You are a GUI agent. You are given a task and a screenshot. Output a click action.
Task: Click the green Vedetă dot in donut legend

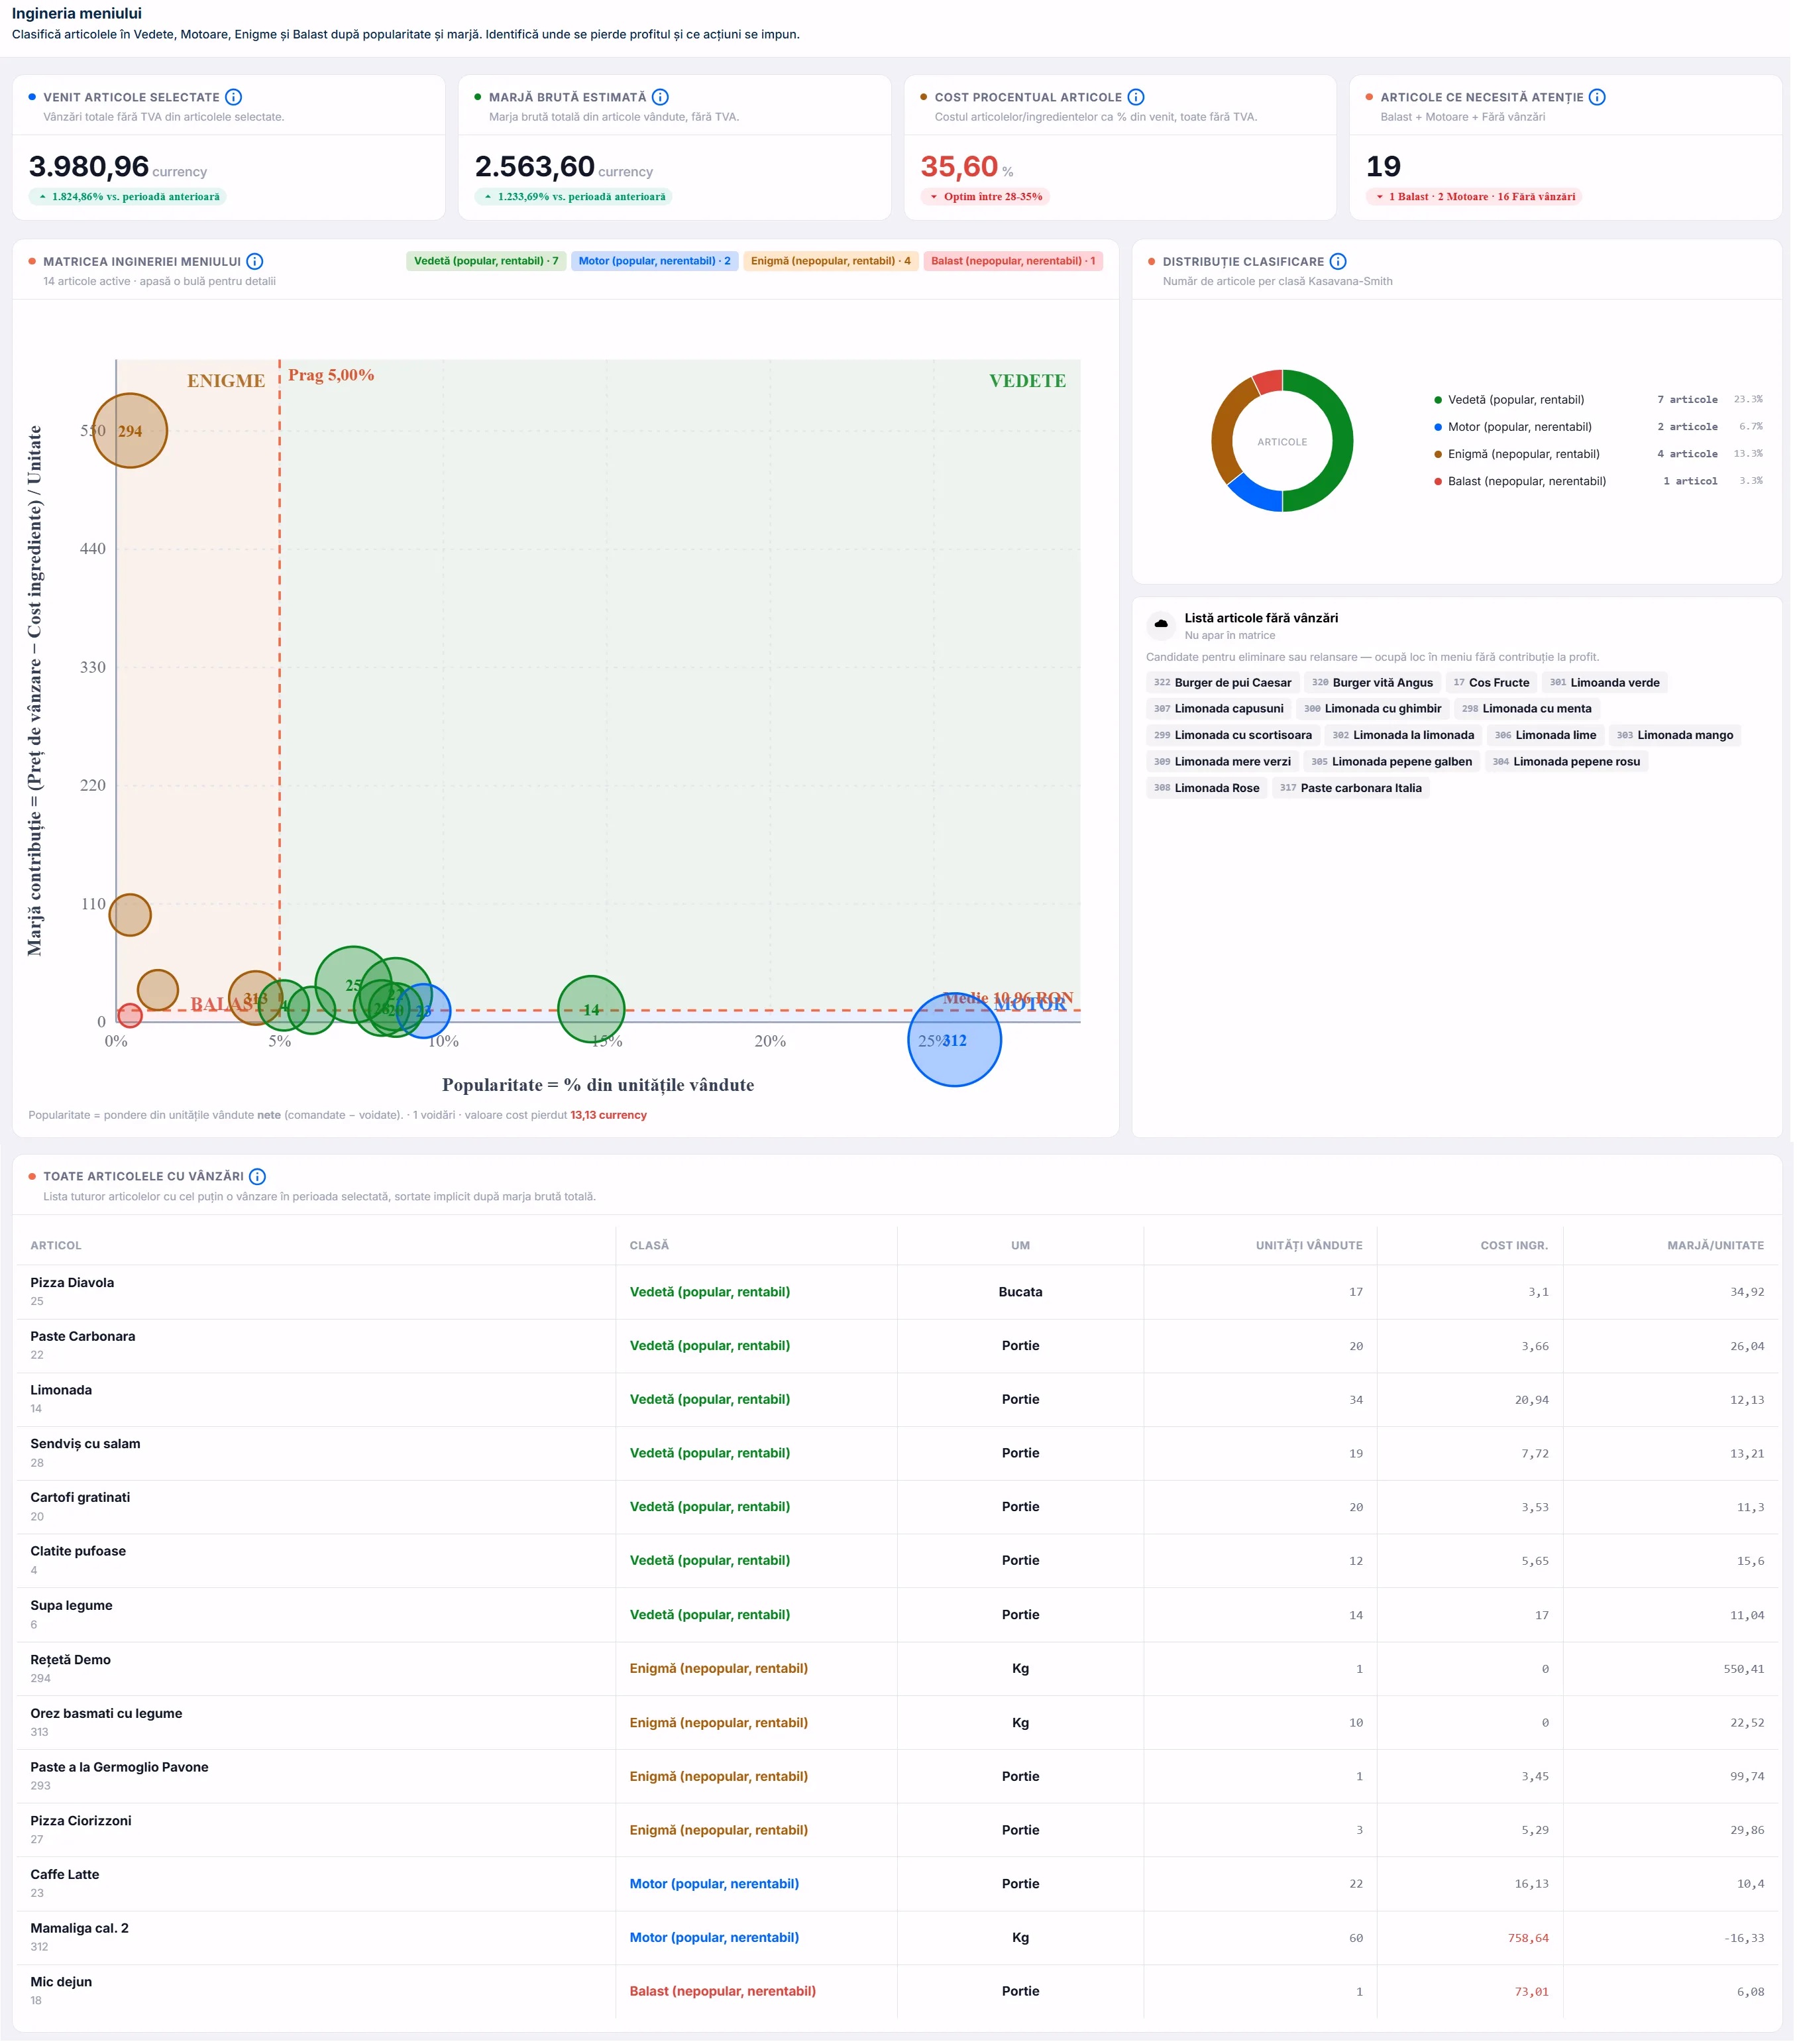[1438, 400]
